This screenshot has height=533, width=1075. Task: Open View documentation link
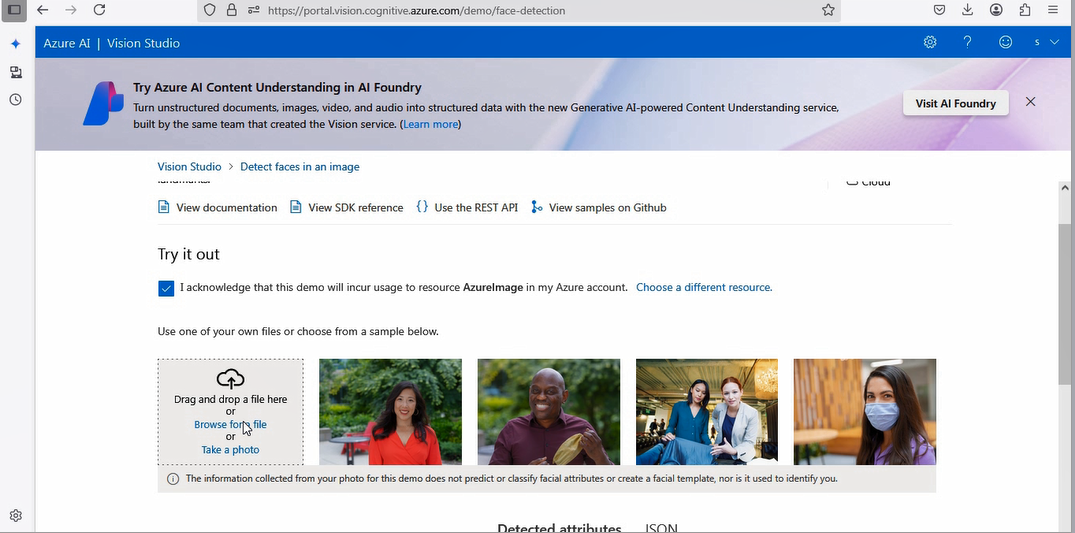(217, 207)
